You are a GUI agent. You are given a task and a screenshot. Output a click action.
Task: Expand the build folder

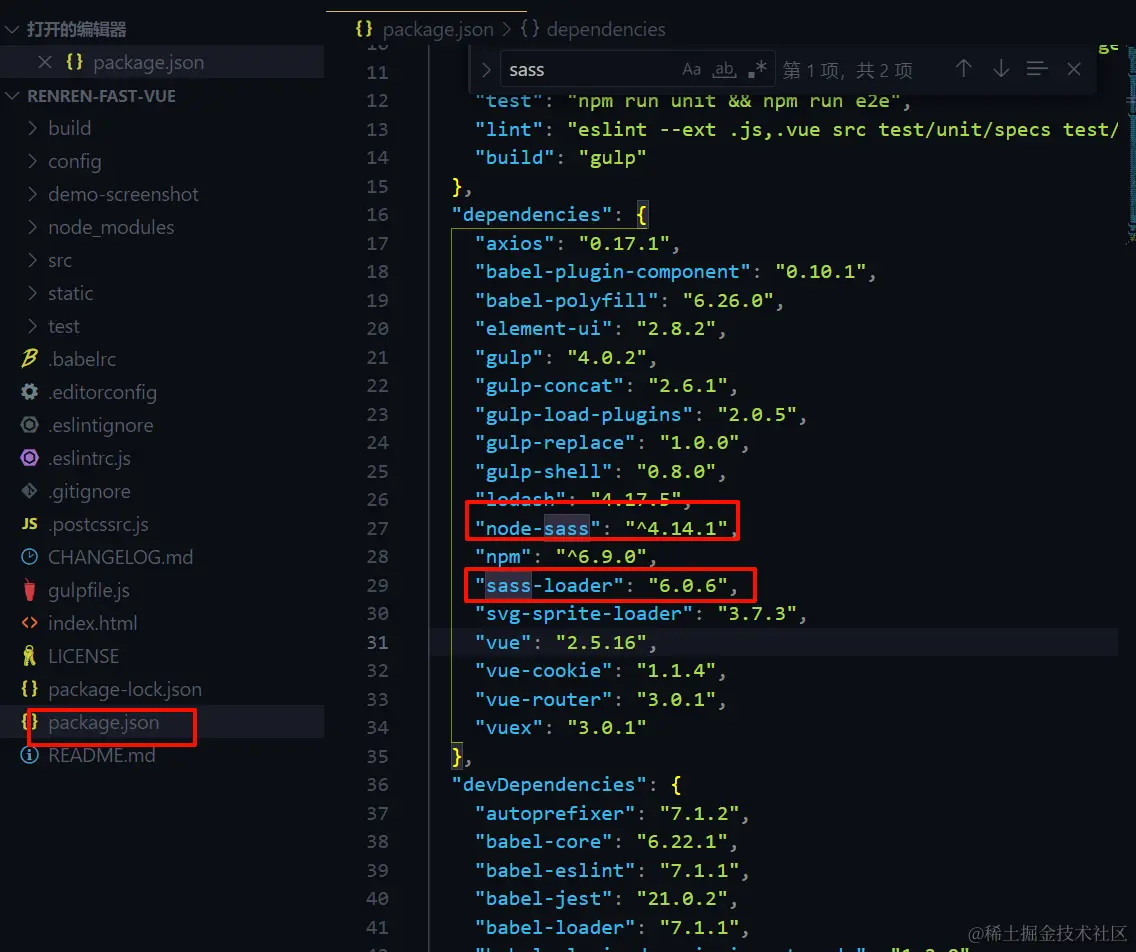click(32, 128)
